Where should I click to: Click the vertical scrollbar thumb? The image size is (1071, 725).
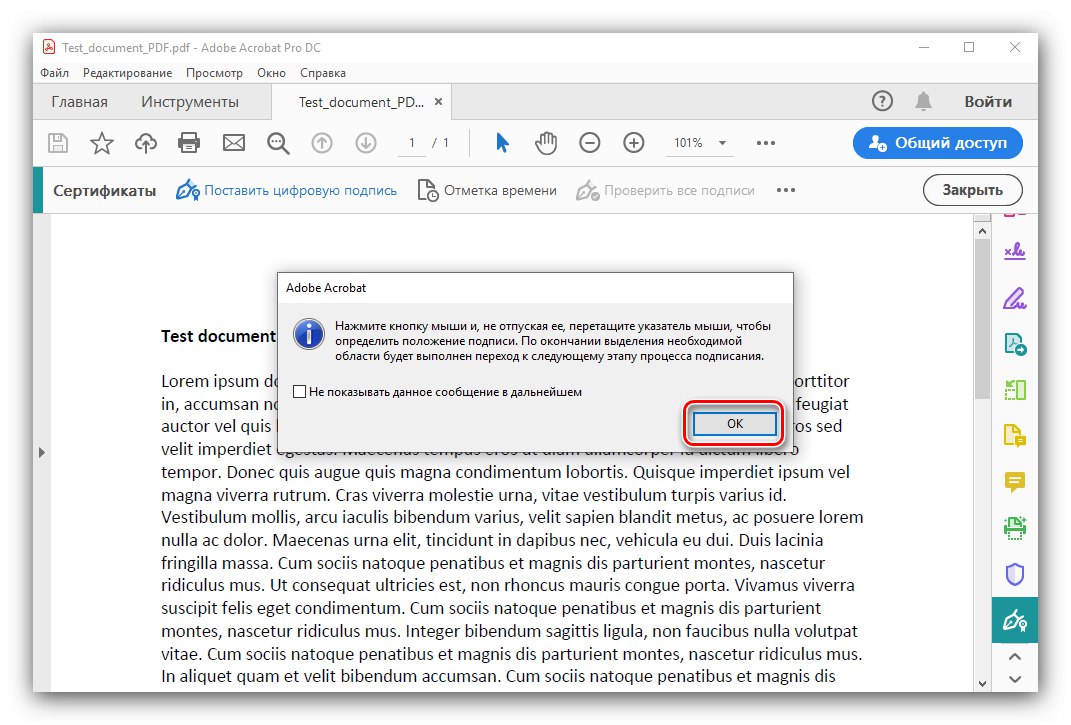point(982,318)
